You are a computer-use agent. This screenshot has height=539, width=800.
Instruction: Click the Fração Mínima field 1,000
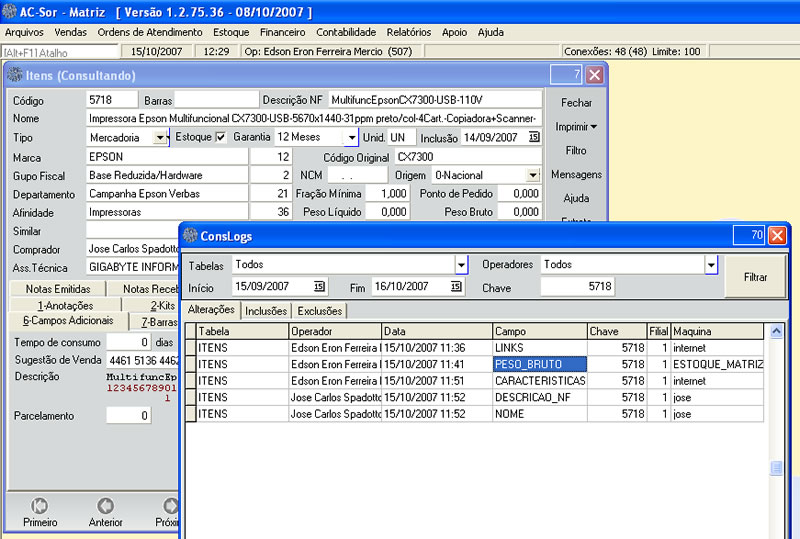tap(387, 193)
